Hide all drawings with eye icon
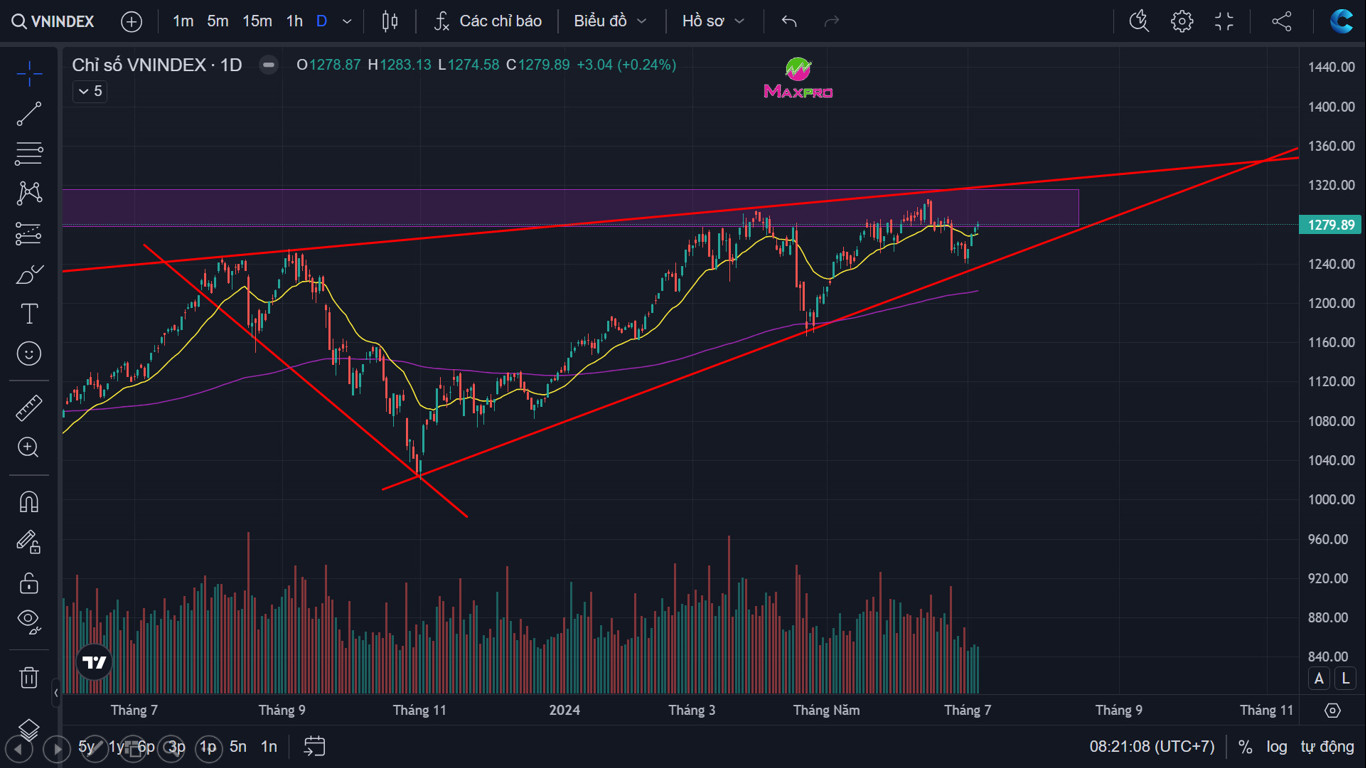Screen dimensions: 1366x768 (x=29, y=621)
